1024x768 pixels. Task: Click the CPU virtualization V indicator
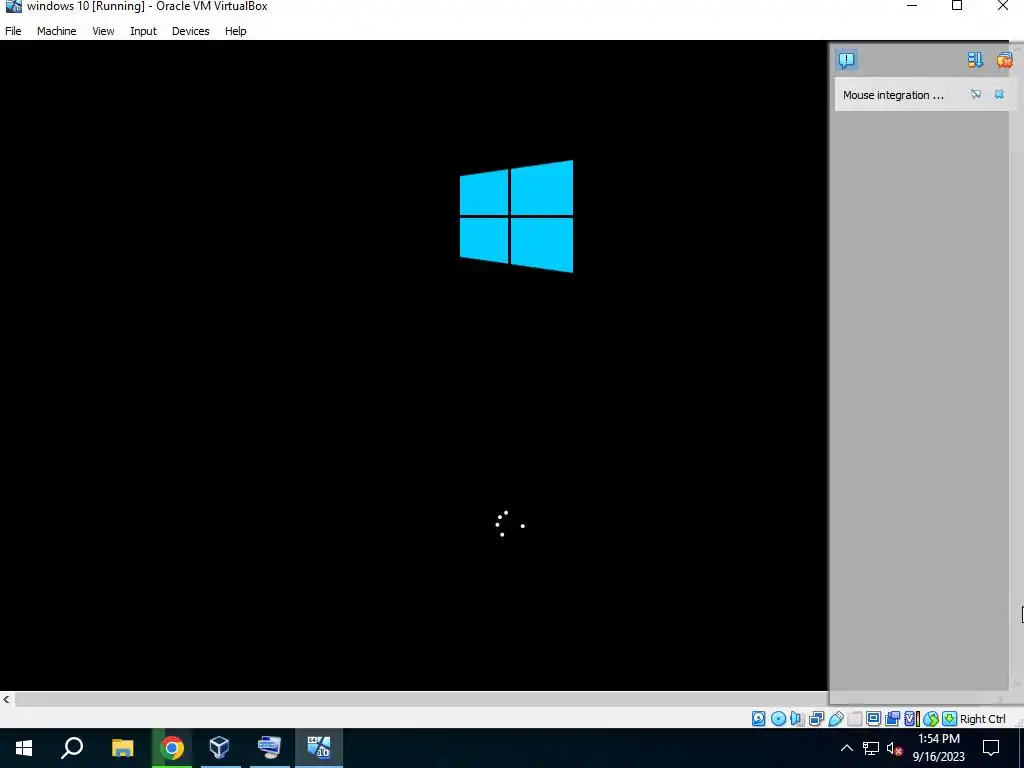912,718
